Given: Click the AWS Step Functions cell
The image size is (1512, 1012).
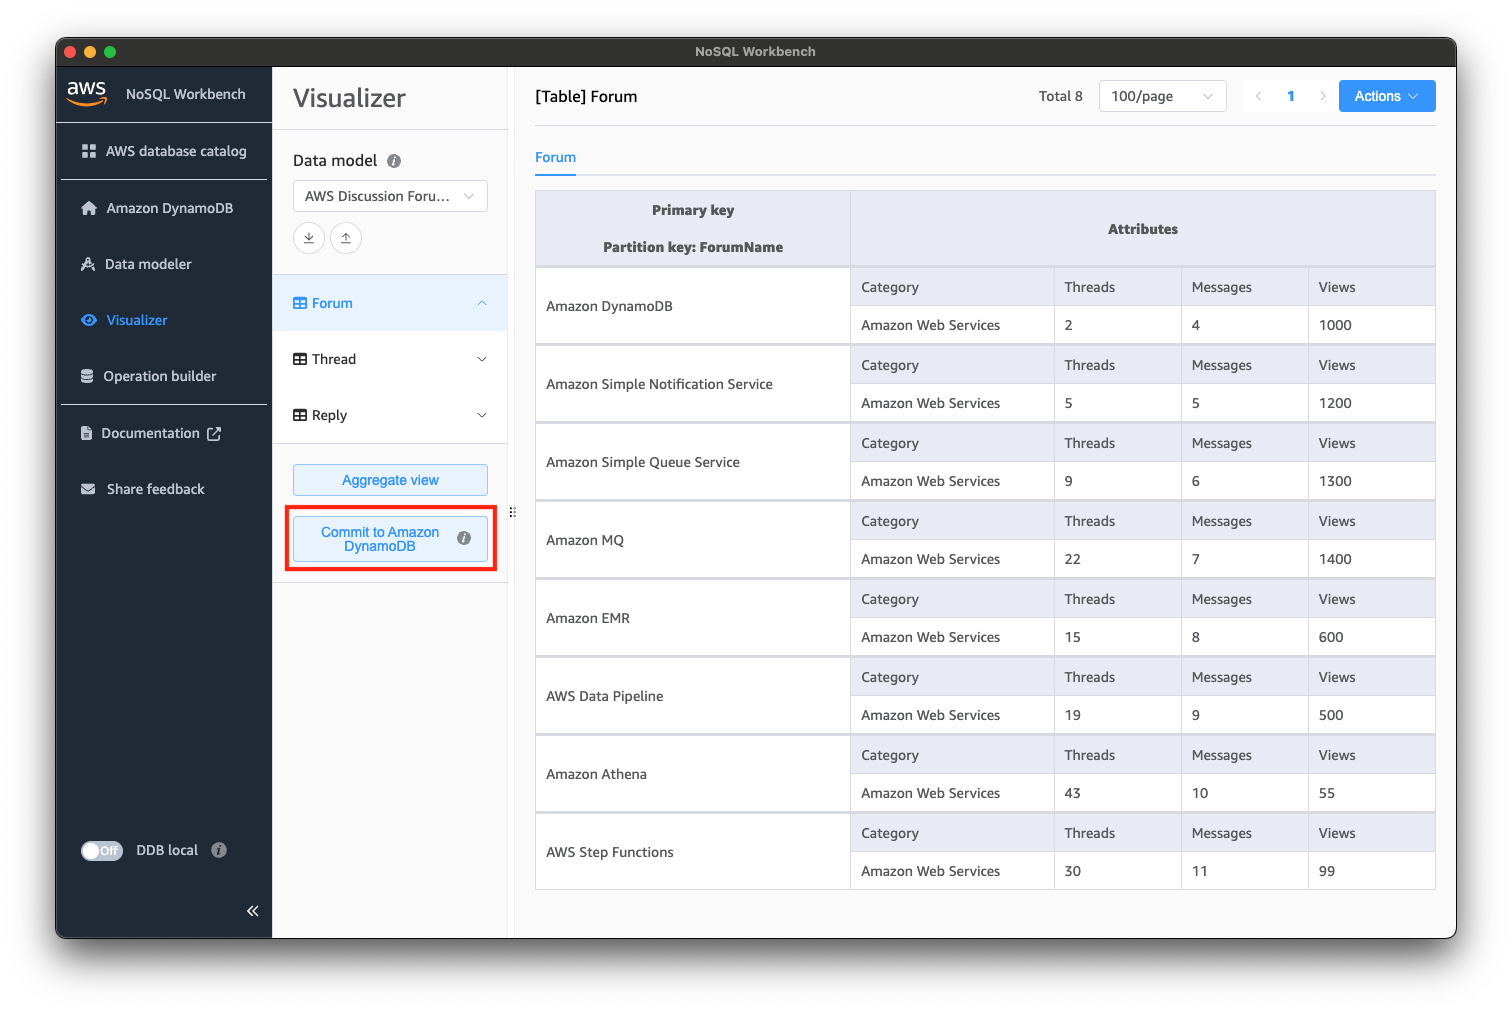Looking at the screenshot, I should click(x=693, y=852).
